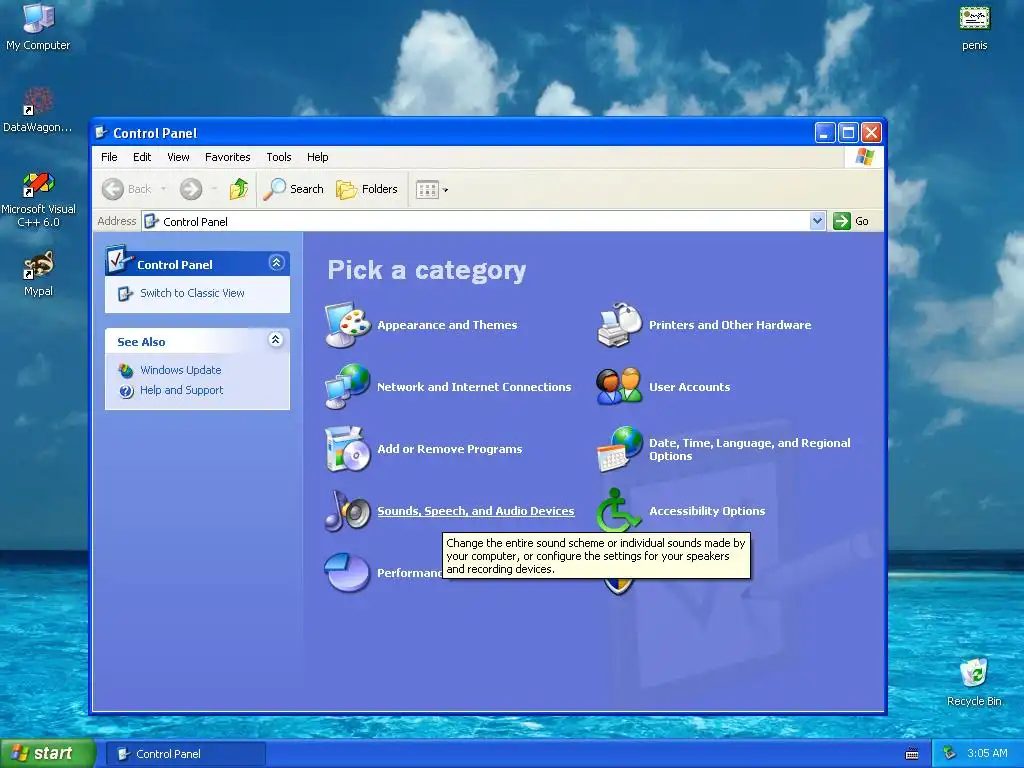The image size is (1024, 768).
Task: Click the Switch to Classic View link
Action: (192, 293)
